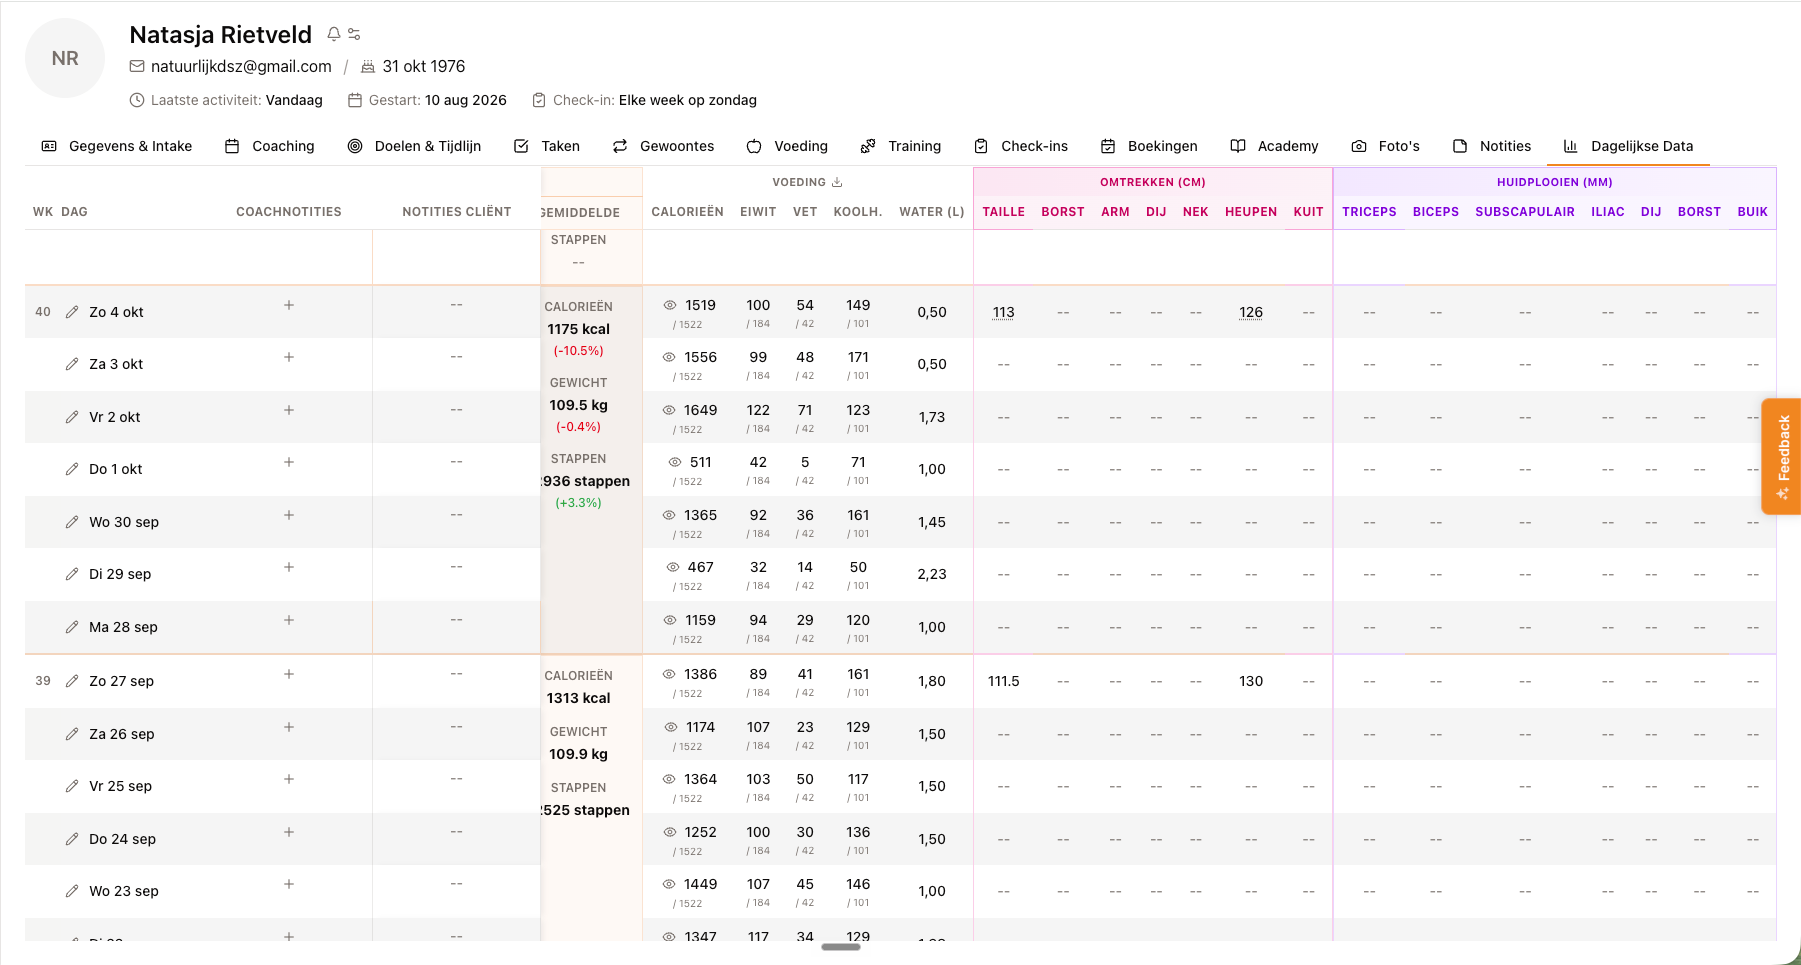The height and width of the screenshot is (965, 1801).
Task: Switch to the Voeding tab
Action: pos(788,146)
